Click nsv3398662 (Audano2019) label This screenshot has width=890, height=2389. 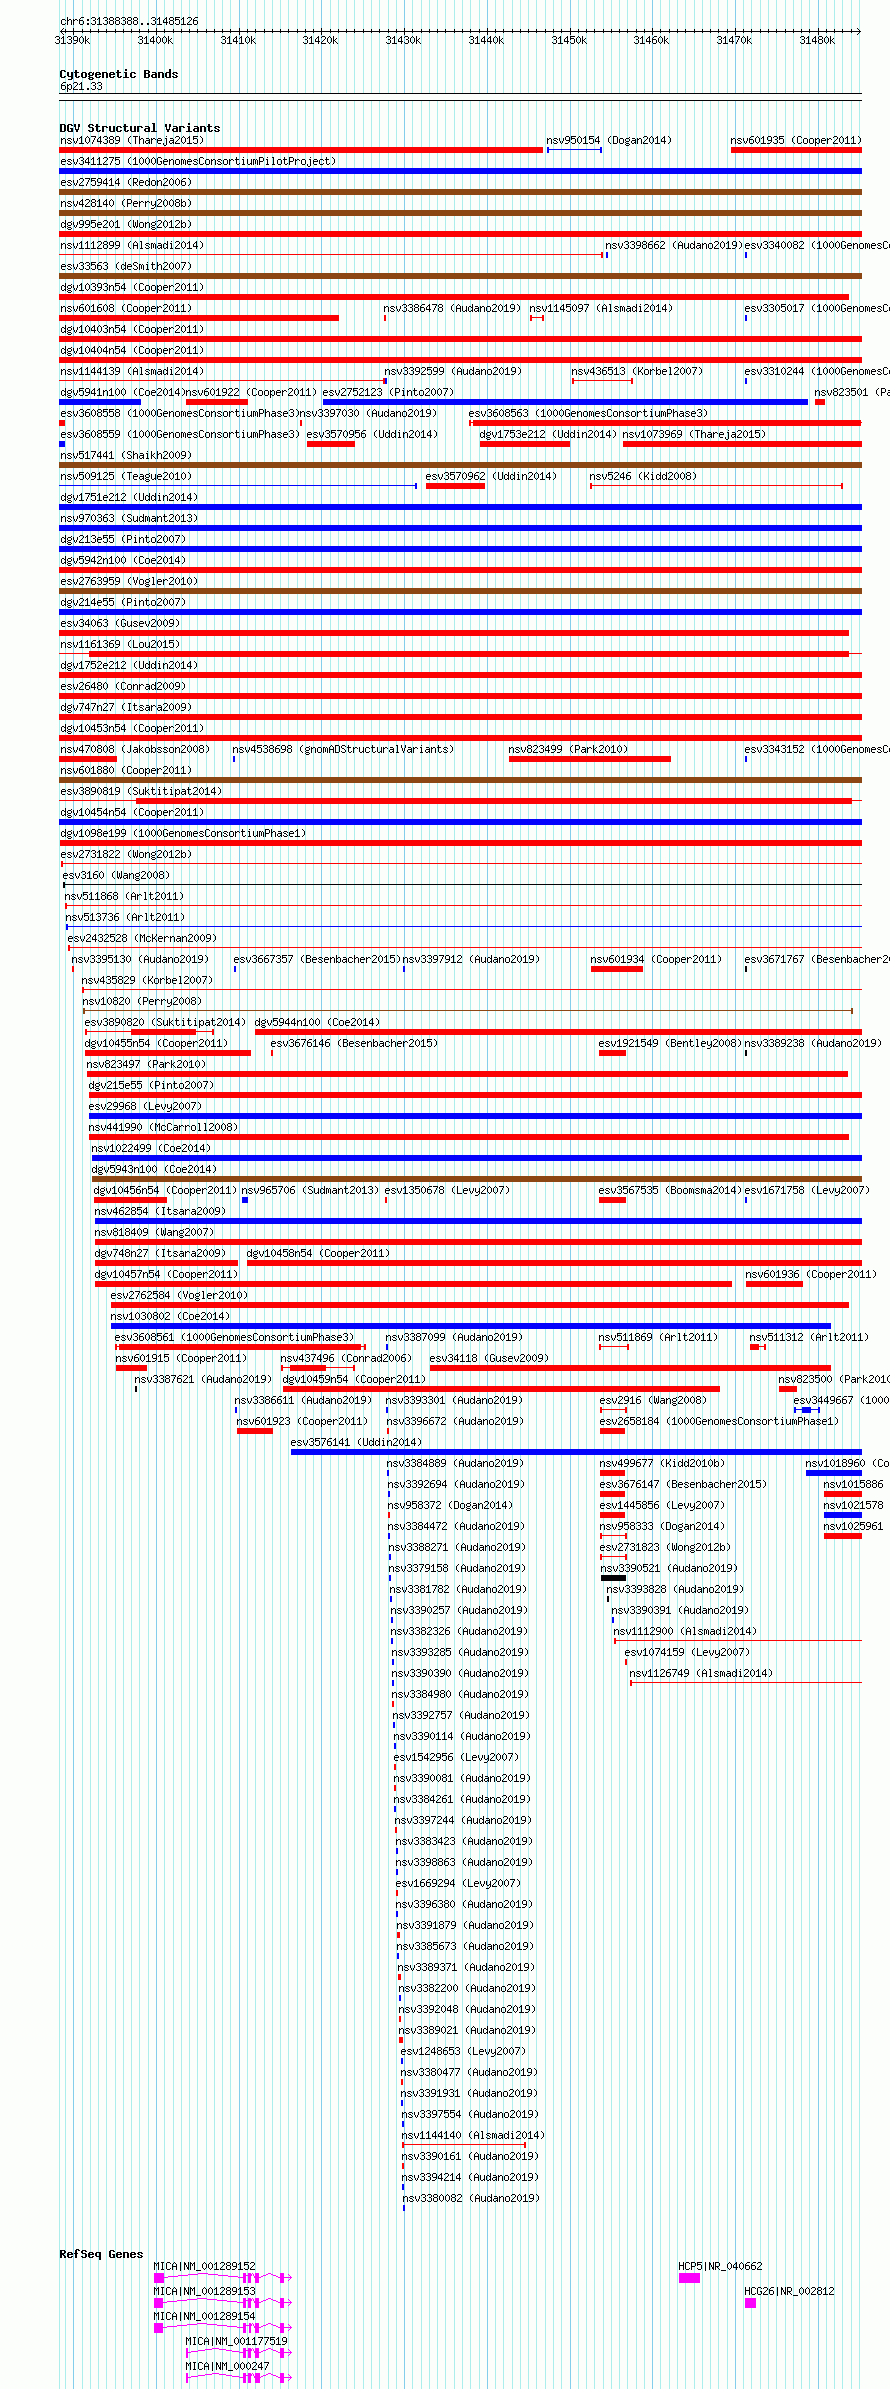coord(673,245)
